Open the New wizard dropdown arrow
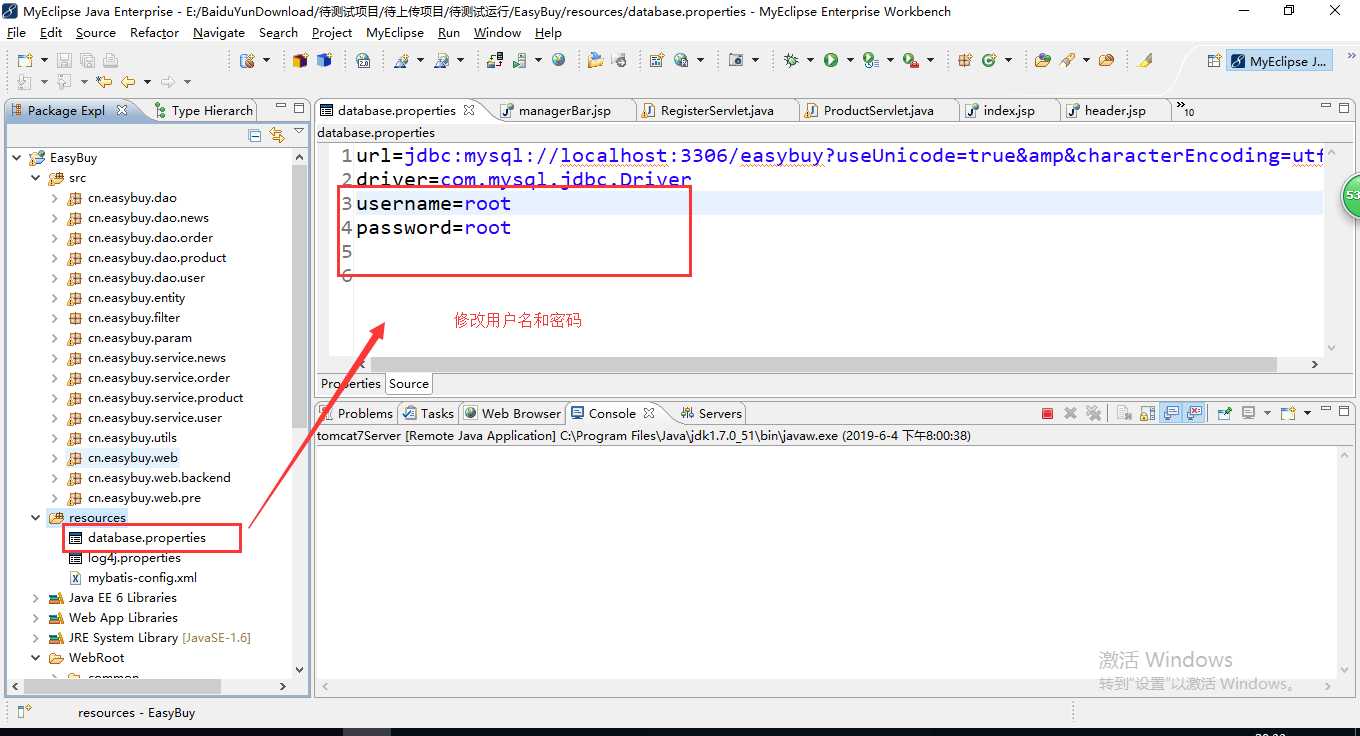This screenshot has height=736, width=1360. (x=44, y=60)
